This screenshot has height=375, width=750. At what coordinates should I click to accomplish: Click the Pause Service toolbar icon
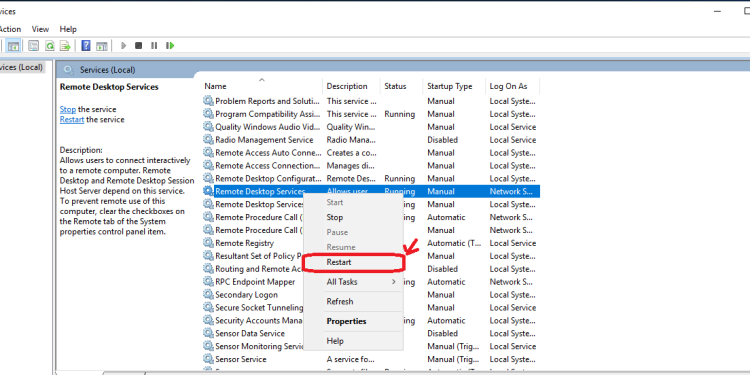[x=154, y=45]
